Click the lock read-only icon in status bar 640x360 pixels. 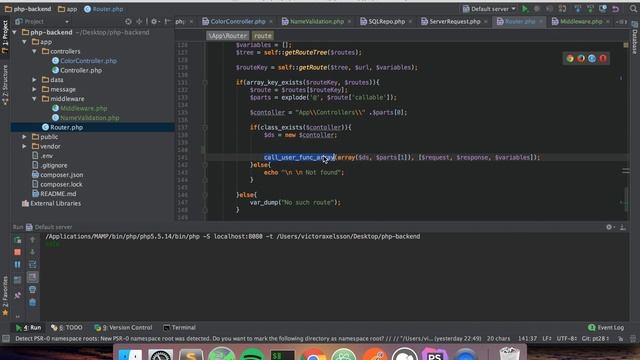tap(620, 339)
